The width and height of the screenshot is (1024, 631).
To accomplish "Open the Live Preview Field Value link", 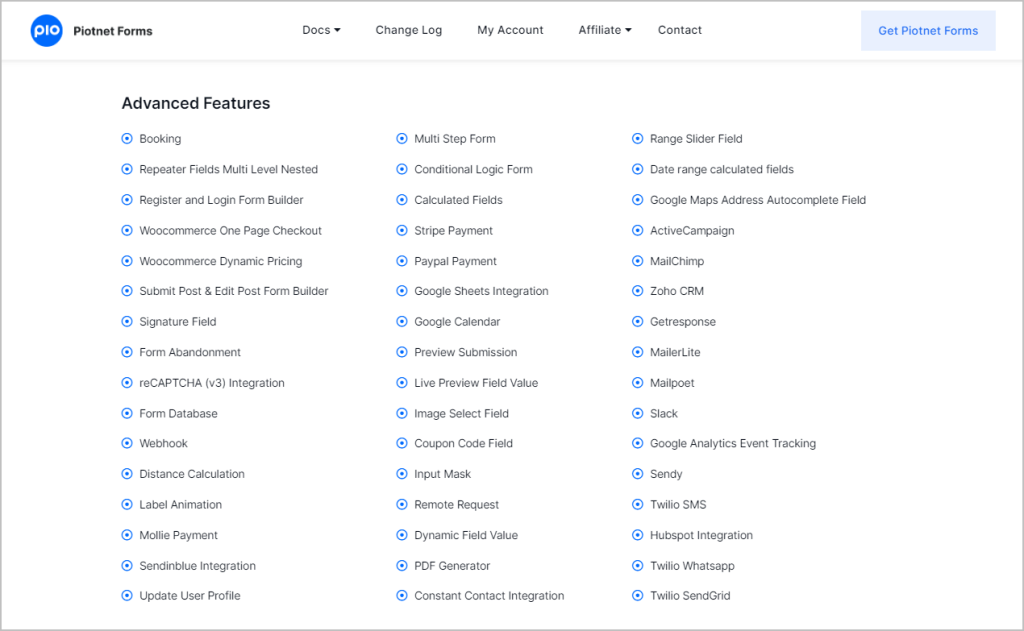I will 476,383.
